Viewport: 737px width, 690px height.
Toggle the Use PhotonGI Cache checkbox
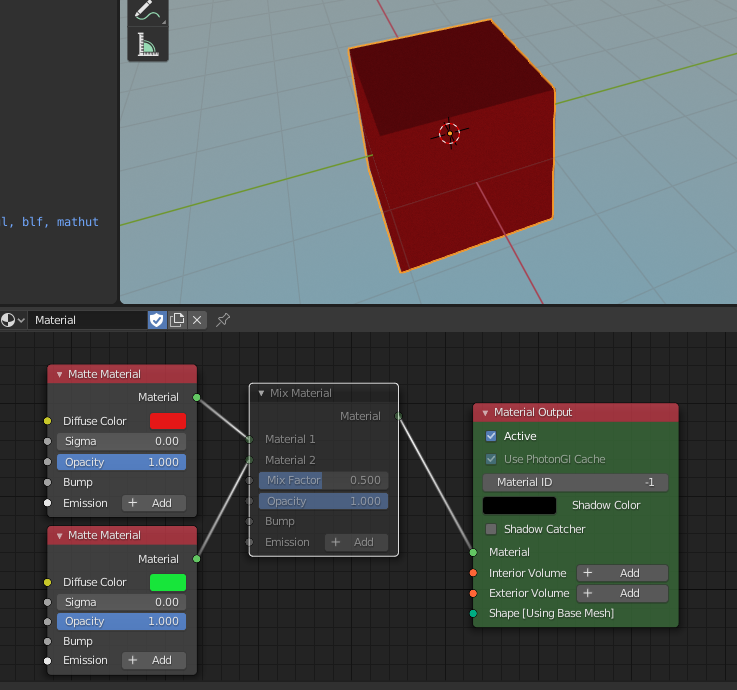click(491, 459)
